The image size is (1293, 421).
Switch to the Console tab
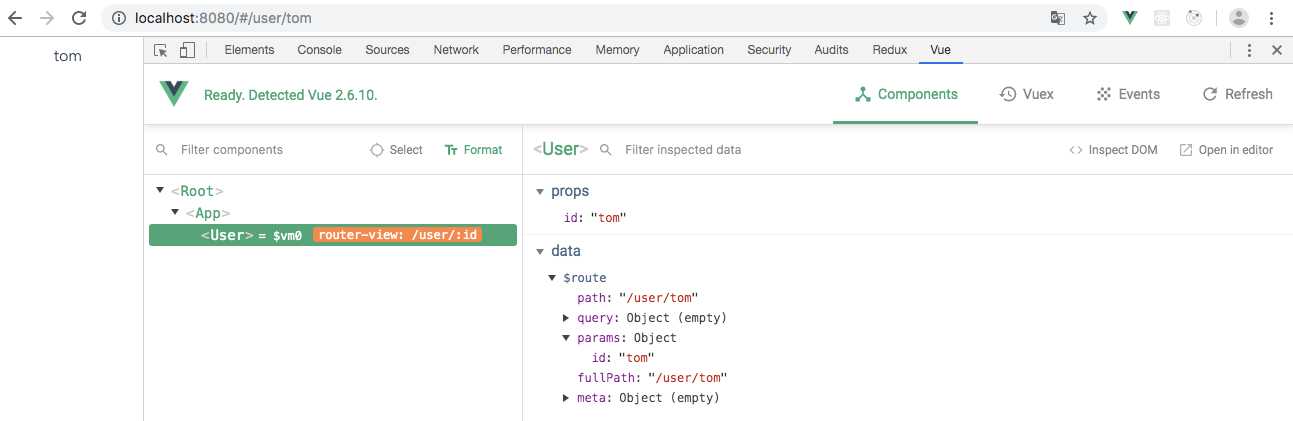(x=319, y=50)
